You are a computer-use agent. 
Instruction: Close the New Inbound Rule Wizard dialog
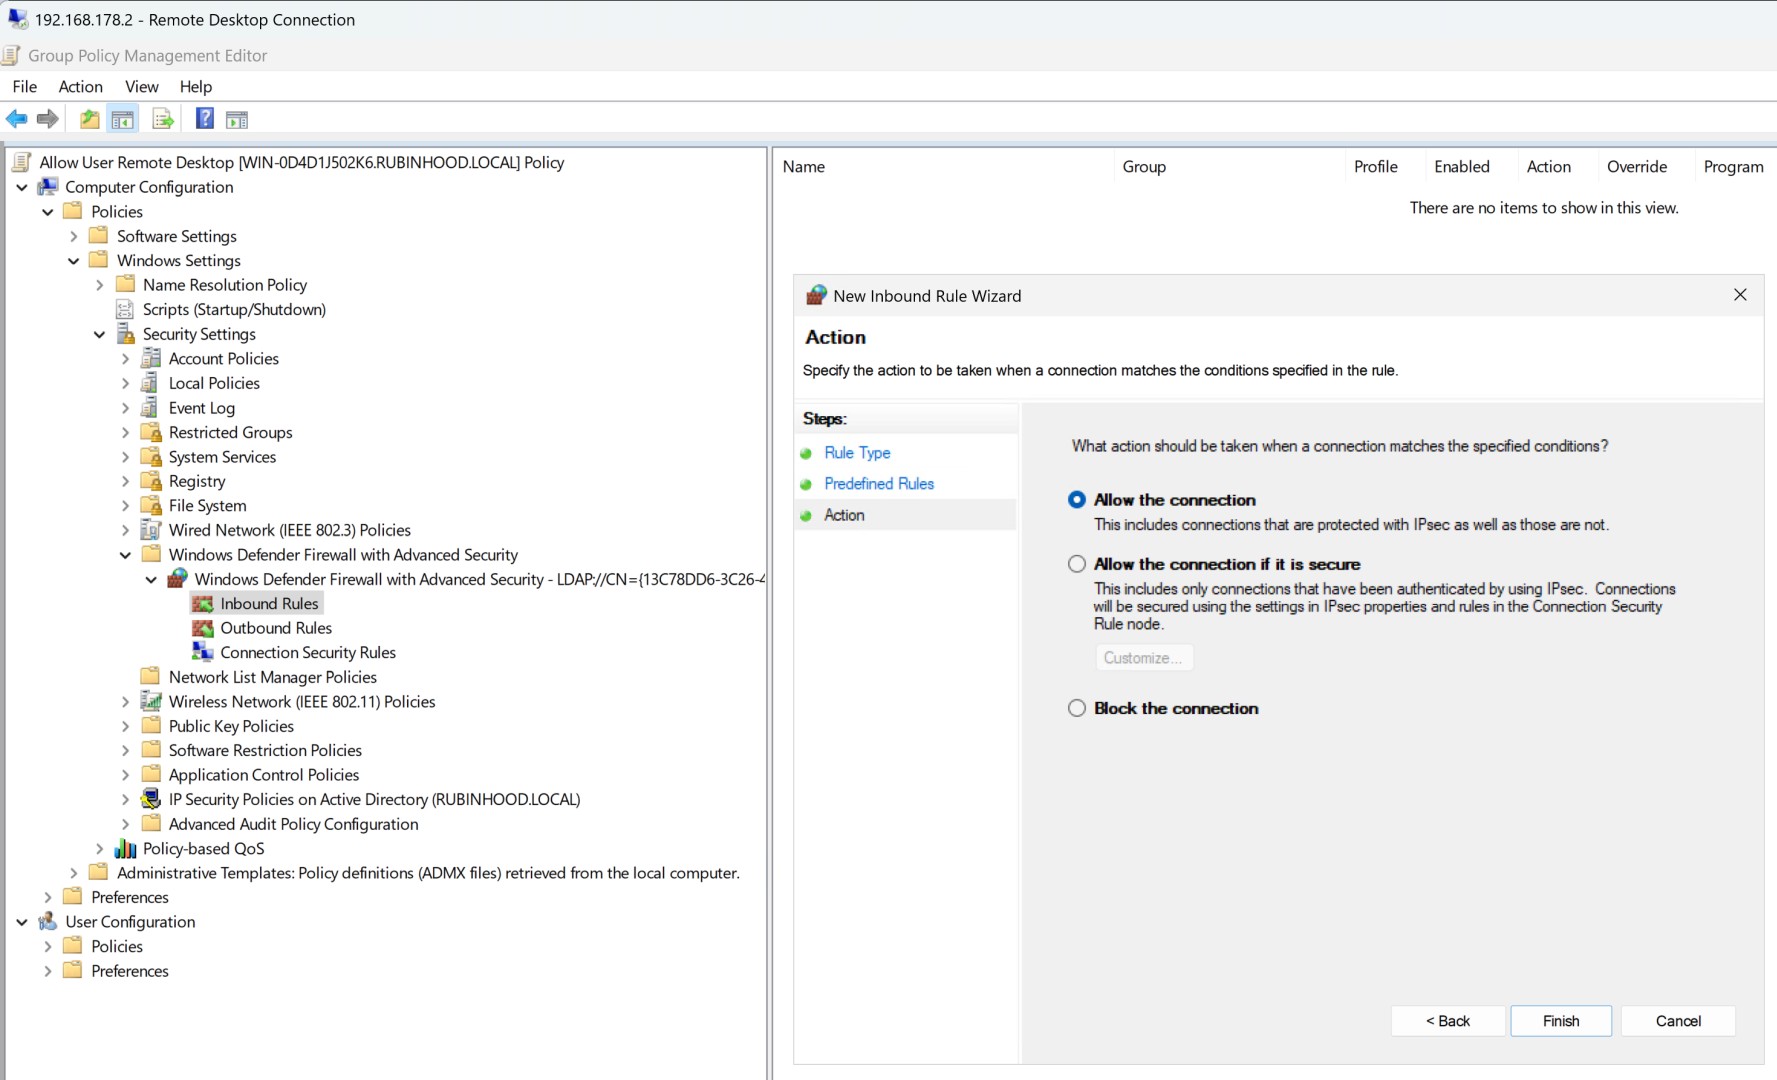(x=1740, y=295)
